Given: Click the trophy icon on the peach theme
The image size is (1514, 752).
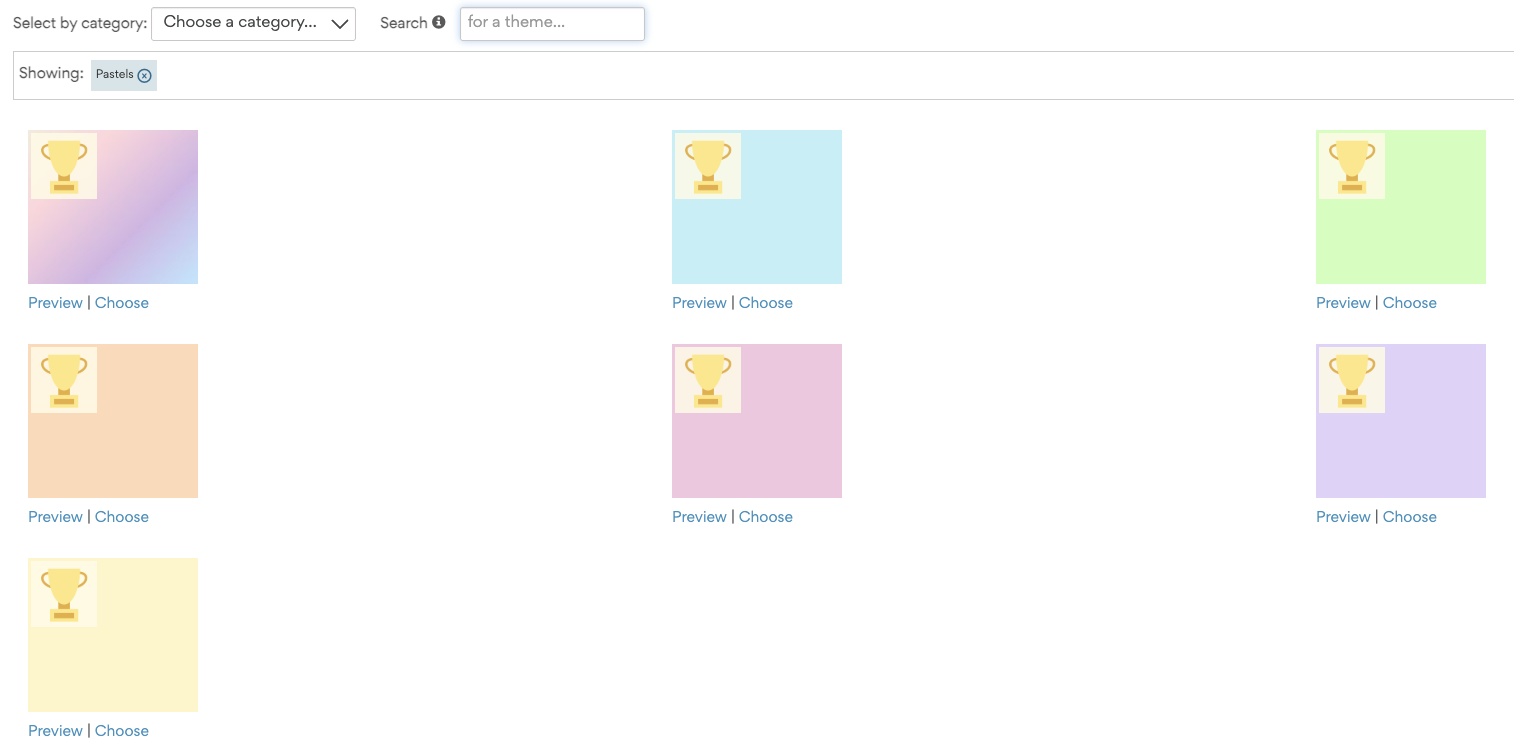Looking at the screenshot, I should click(x=64, y=380).
